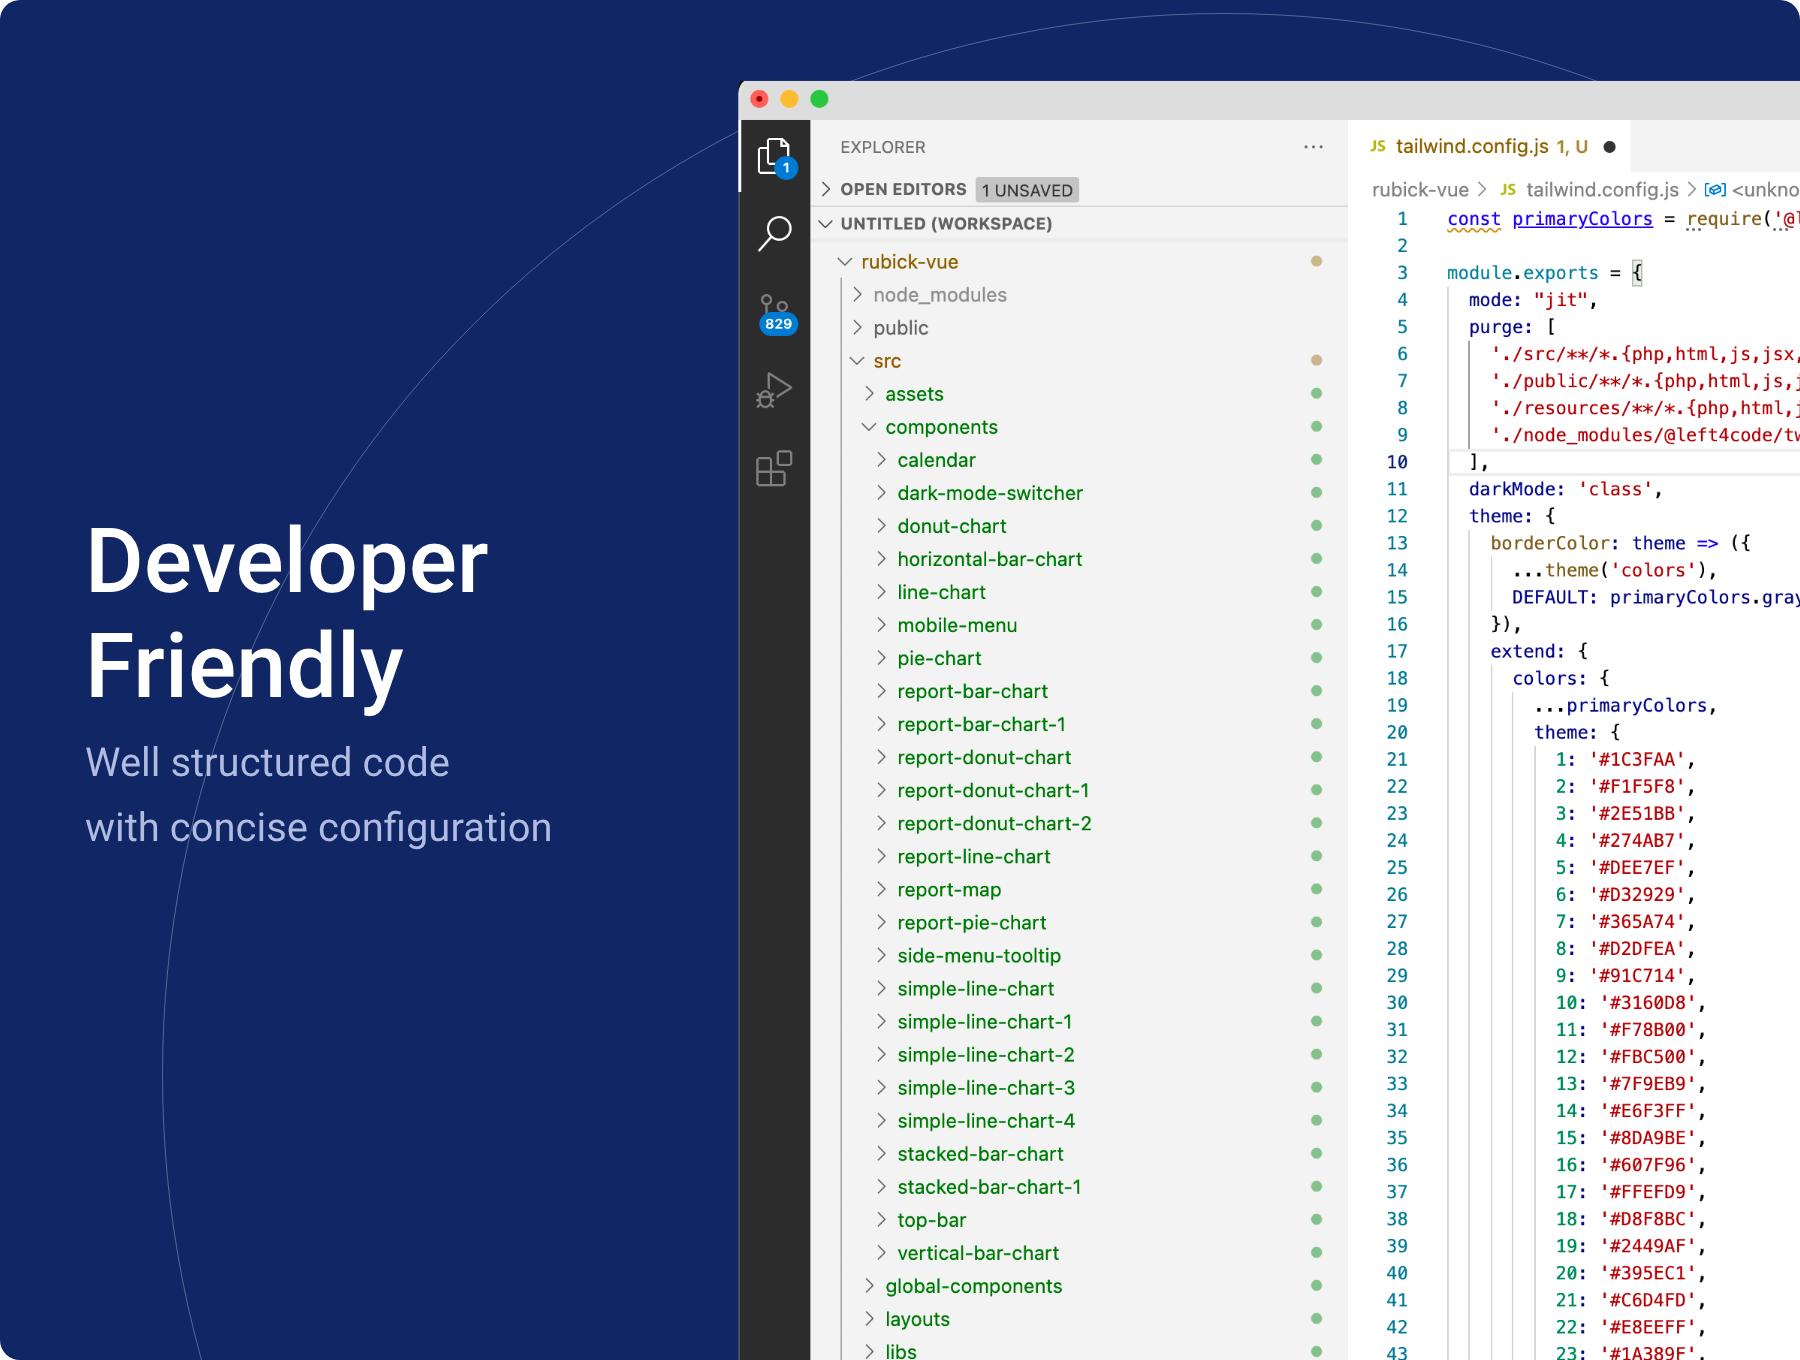Open the line-chart folder
Image resolution: width=1800 pixels, height=1360 pixels.
click(1079, 592)
